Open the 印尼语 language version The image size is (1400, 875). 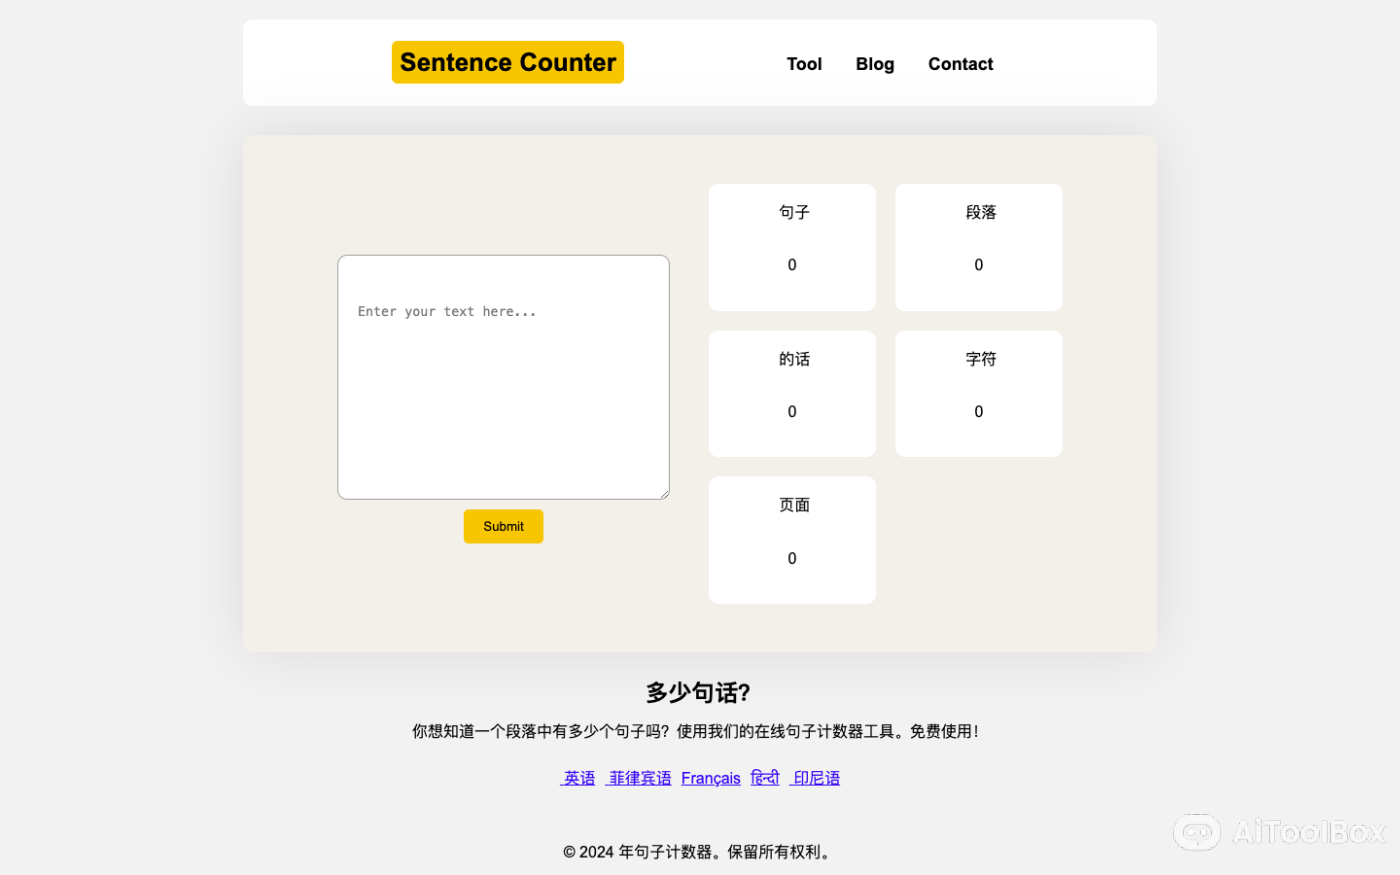[815, 778]
